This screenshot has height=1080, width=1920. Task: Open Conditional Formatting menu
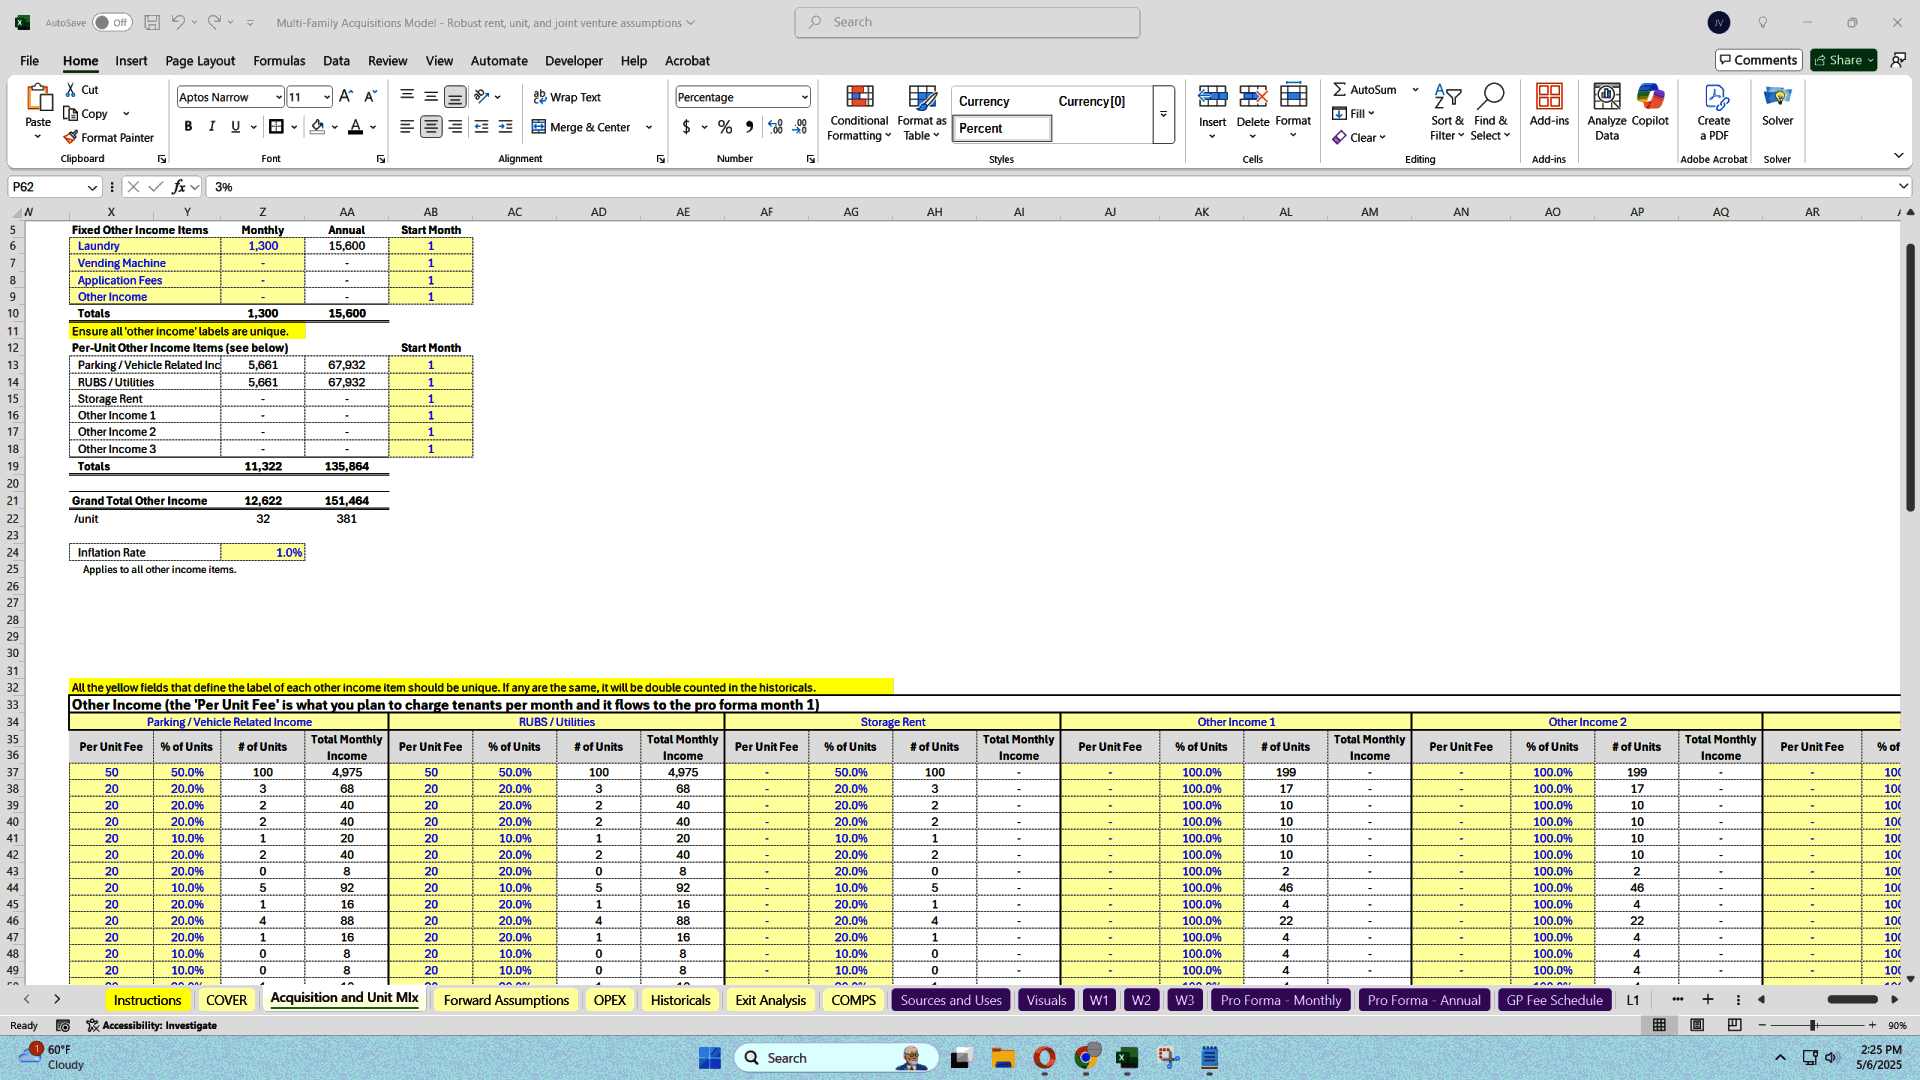click(859, 112)
